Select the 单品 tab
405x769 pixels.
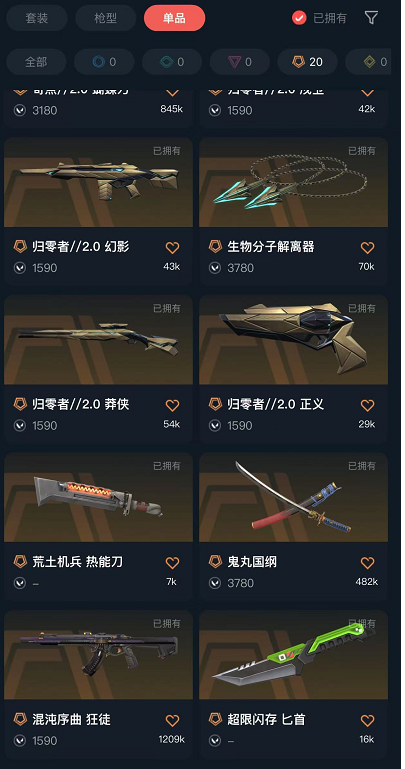pyautogui.click(x=175, y=18)
